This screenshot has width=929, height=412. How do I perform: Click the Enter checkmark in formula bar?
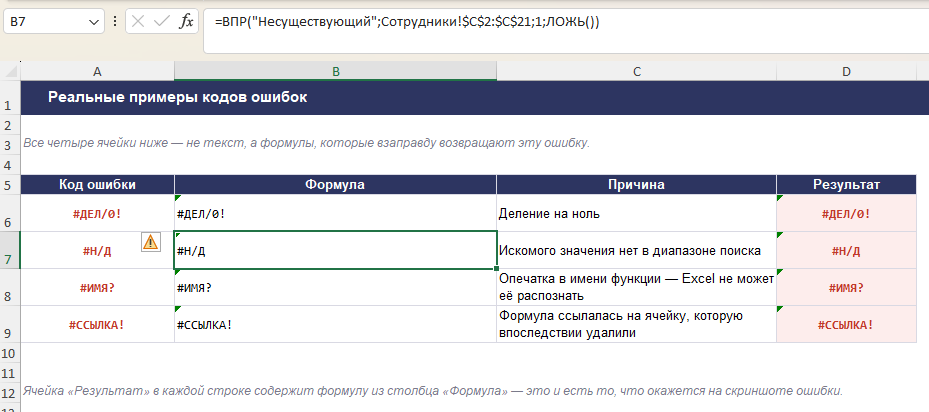162,23
